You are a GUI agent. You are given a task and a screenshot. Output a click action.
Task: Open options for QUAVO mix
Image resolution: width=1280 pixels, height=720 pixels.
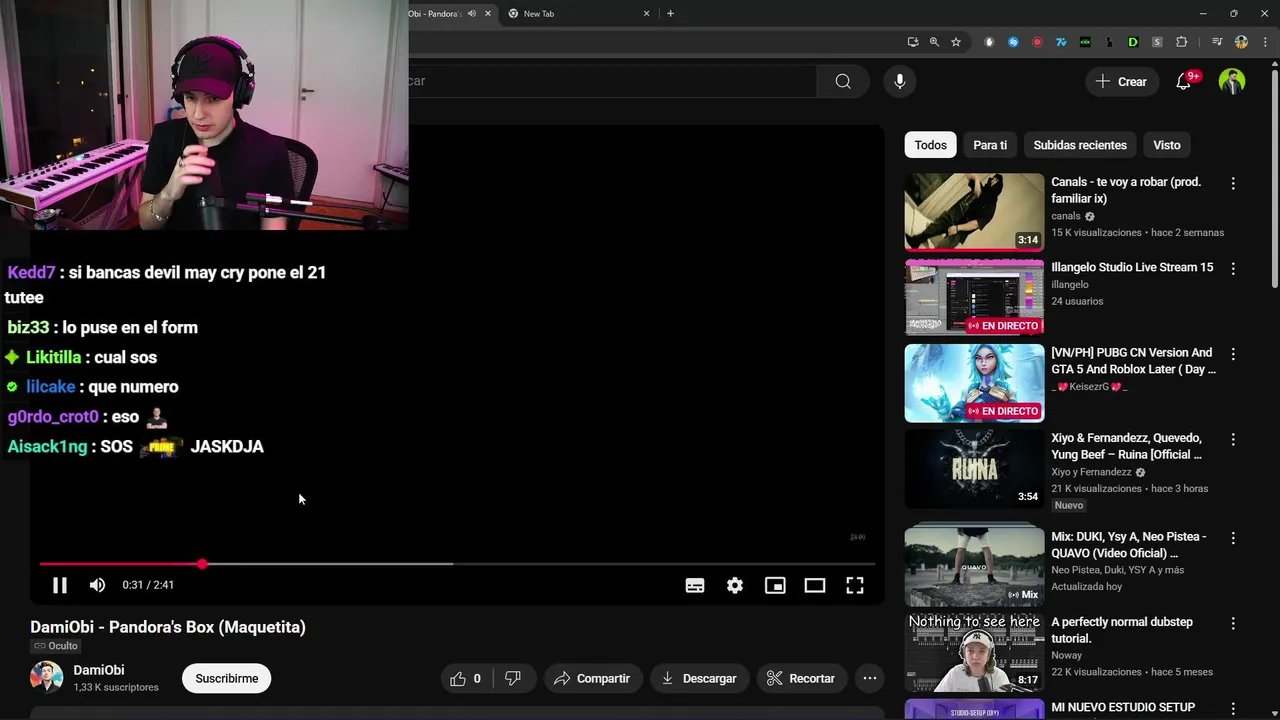click(x=1233, y=538)
